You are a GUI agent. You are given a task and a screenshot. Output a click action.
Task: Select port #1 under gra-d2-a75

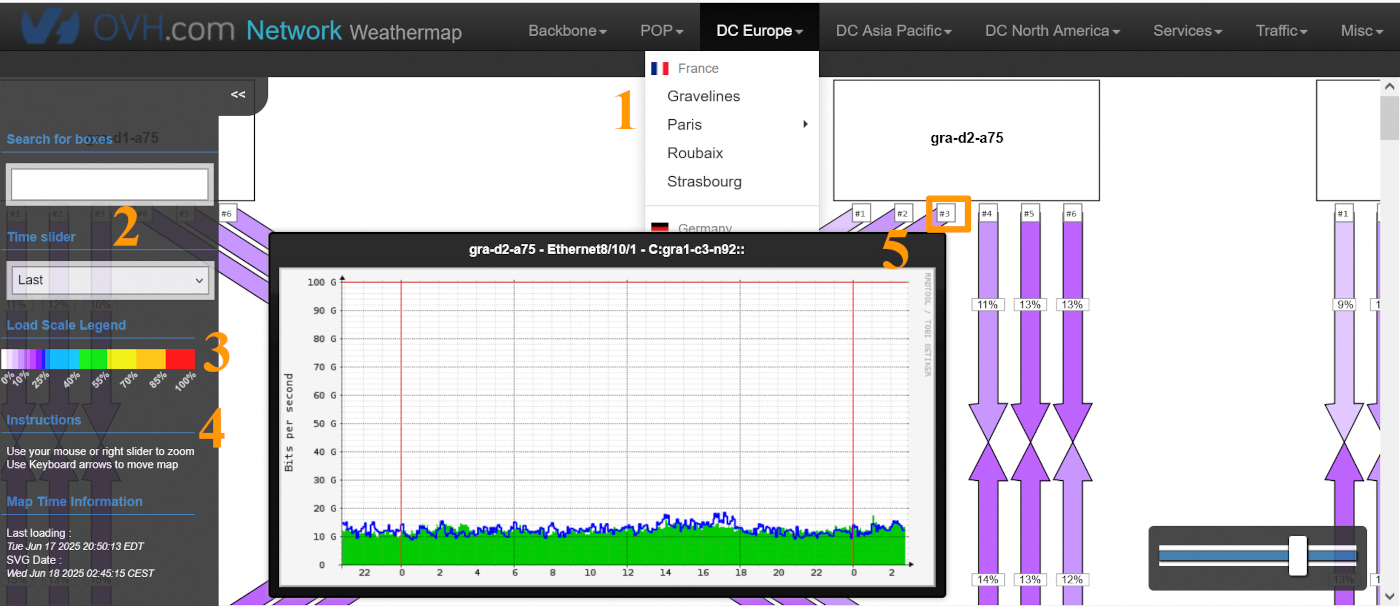tap(860, 213)
